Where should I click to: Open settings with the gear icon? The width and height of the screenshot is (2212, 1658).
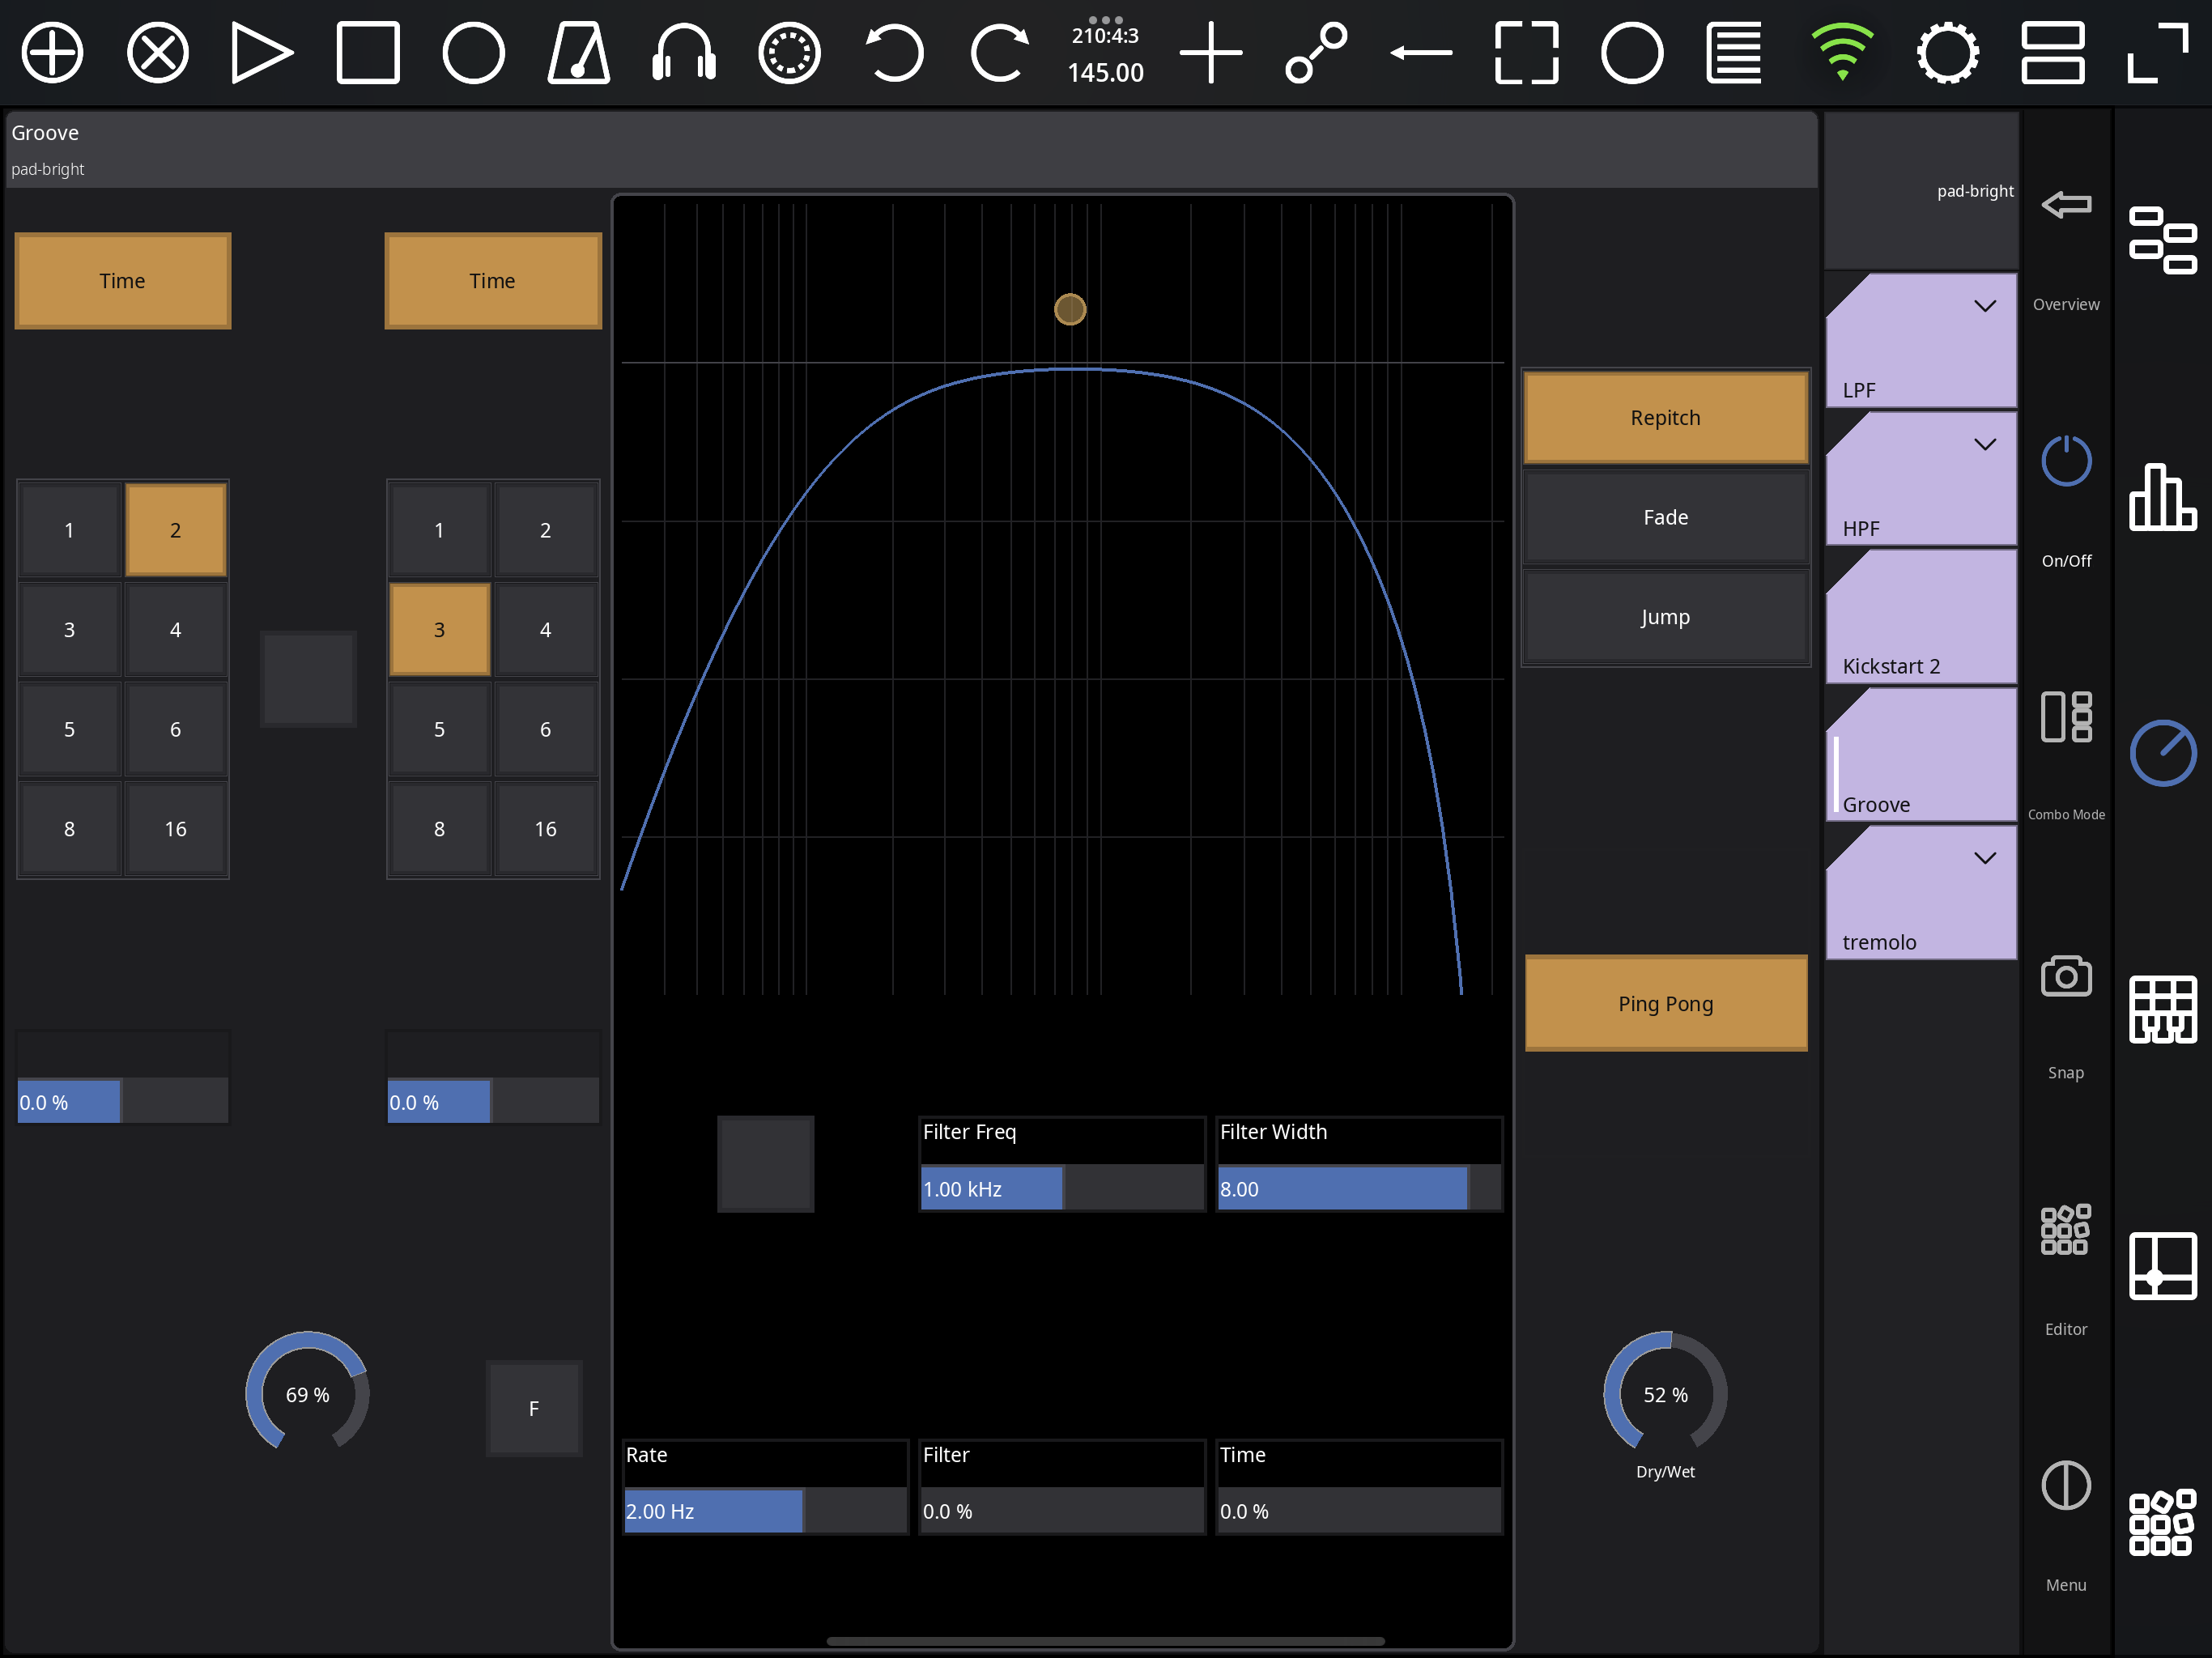(1947, 53)
